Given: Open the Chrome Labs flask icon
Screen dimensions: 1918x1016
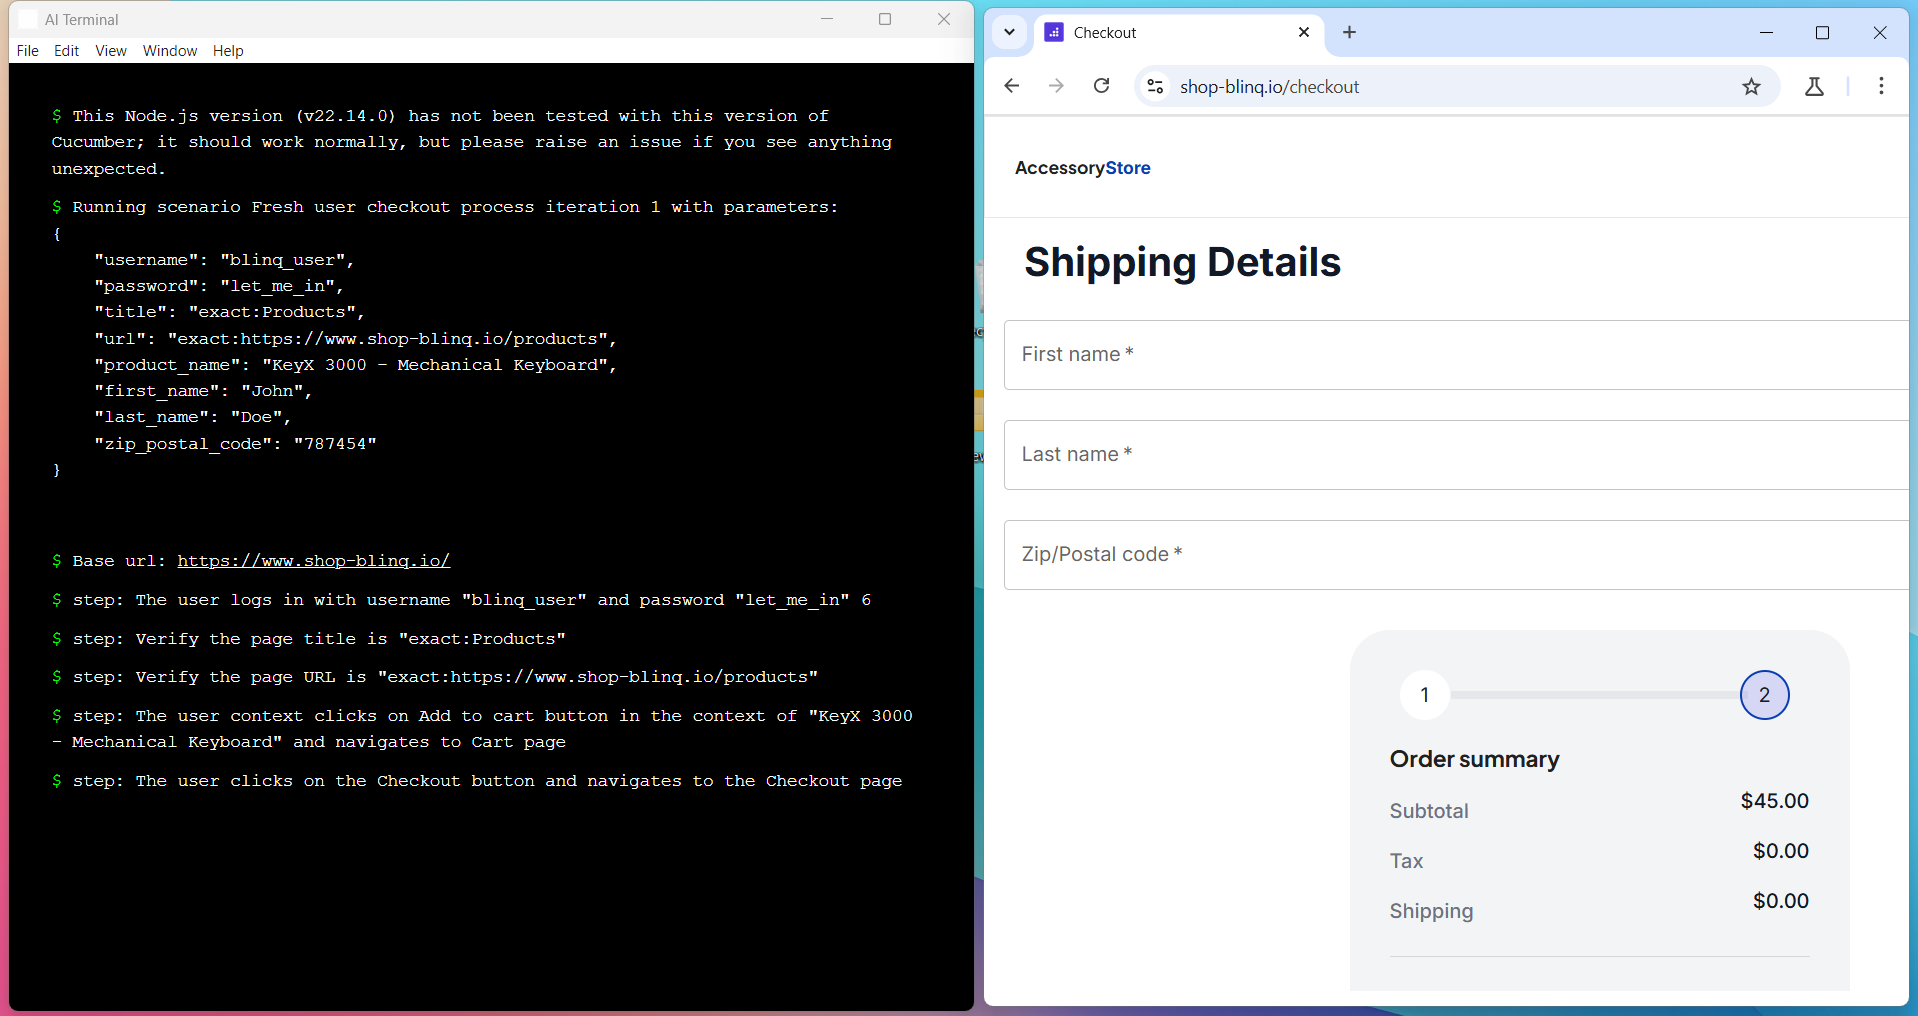Looking at the screenshot, I should tap(1814, 87).
